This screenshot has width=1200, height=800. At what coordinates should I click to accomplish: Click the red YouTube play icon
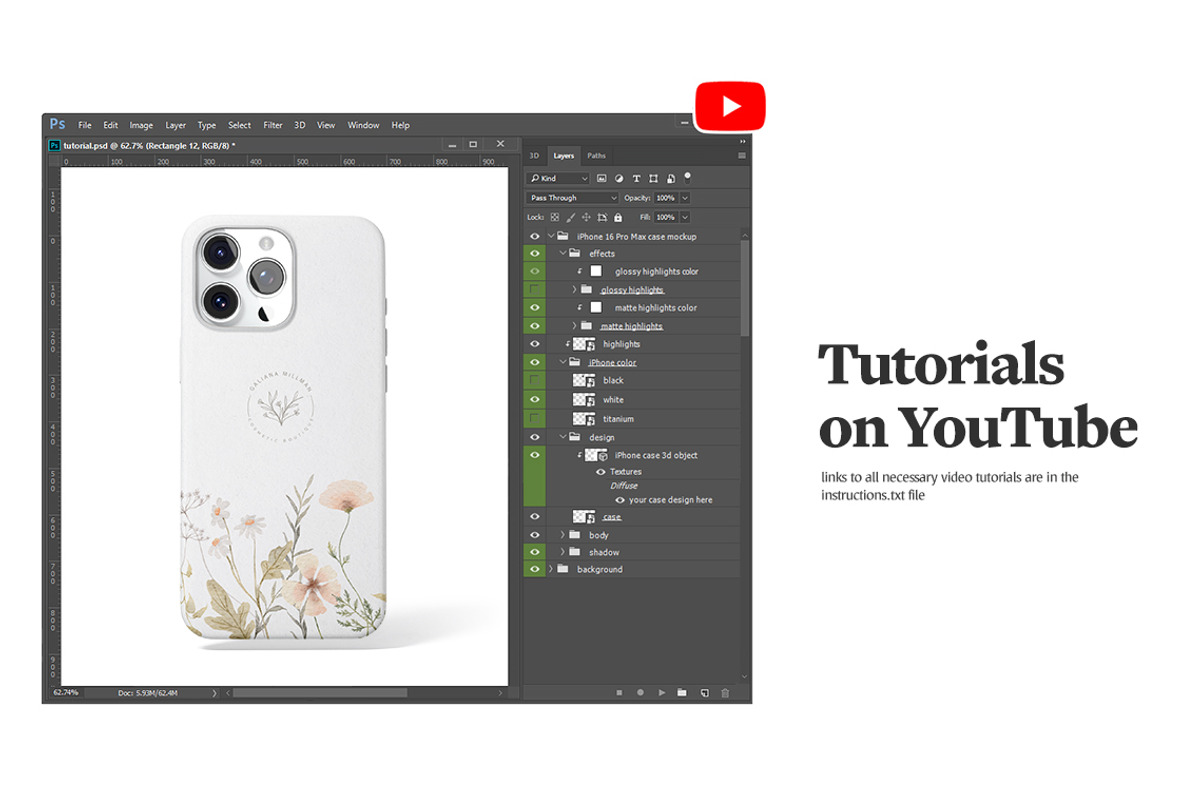click(730, 106)
